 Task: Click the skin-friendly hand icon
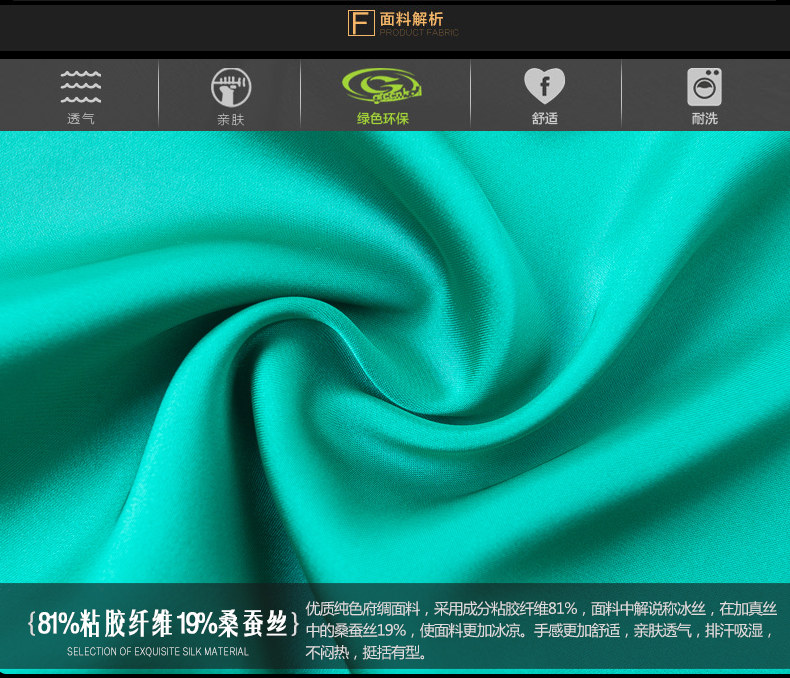(x=230, y=87)
